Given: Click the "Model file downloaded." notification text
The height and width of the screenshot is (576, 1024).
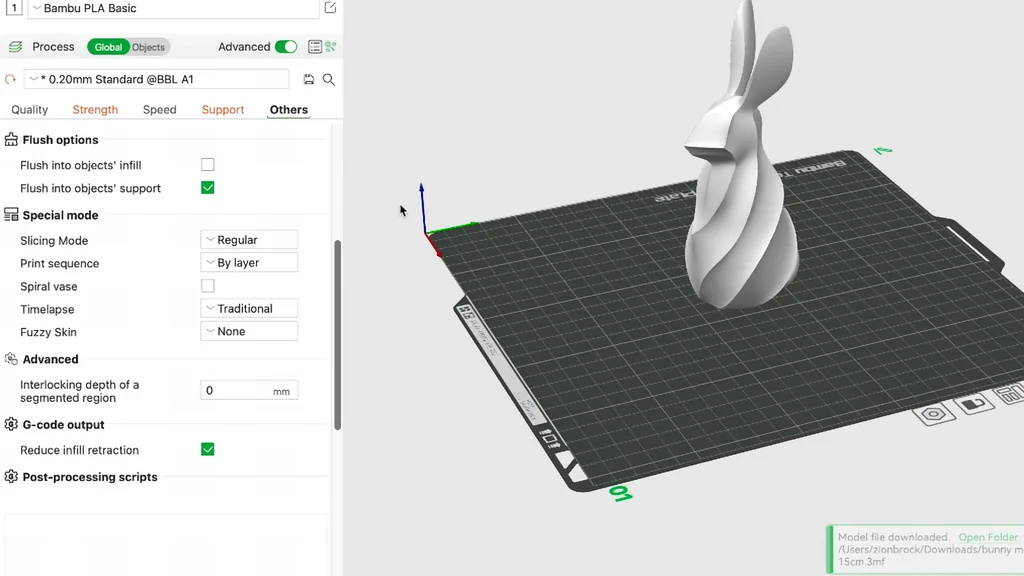Looking at the screenshot, I should tap(893, 537).
